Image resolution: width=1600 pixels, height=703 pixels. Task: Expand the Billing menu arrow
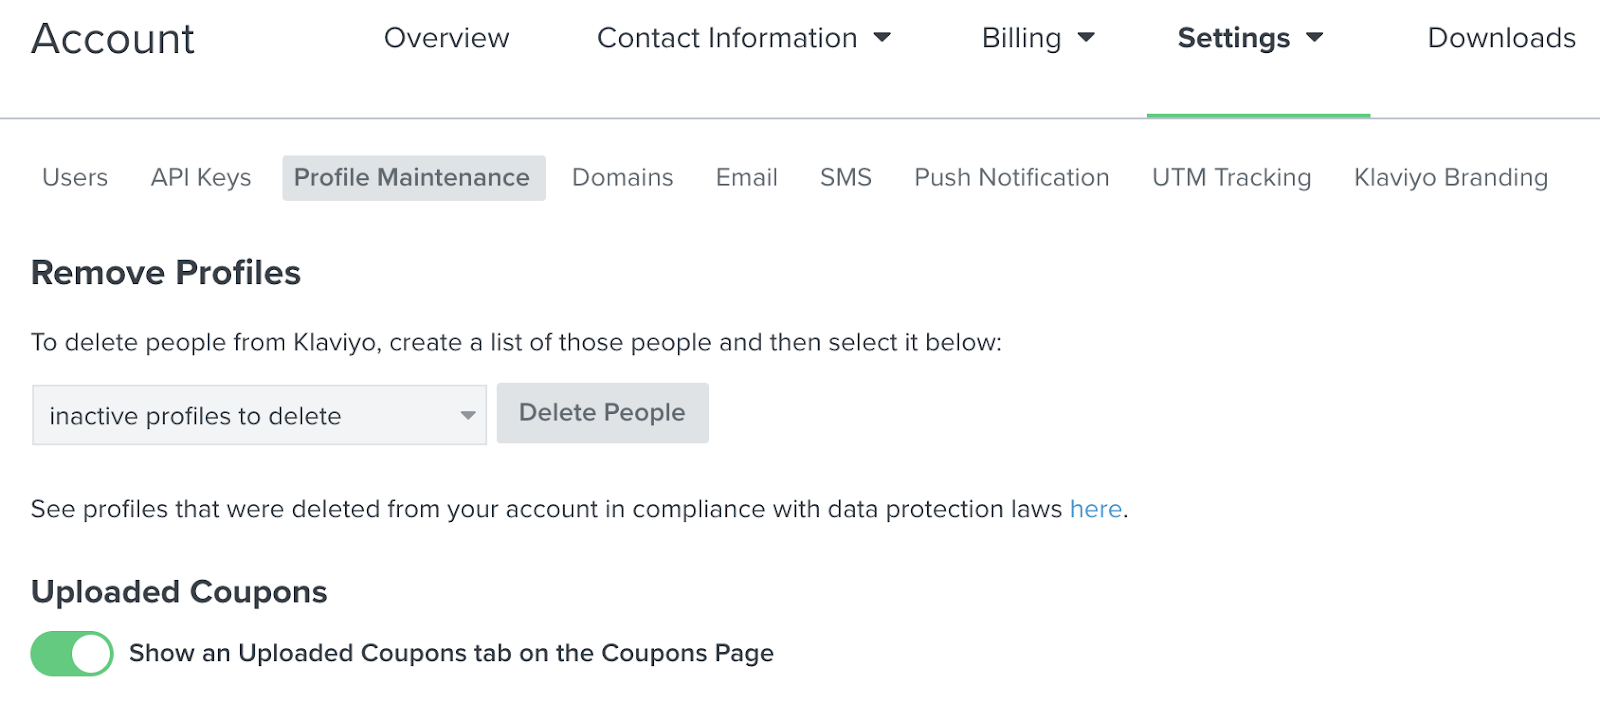tap(1086, 38)
